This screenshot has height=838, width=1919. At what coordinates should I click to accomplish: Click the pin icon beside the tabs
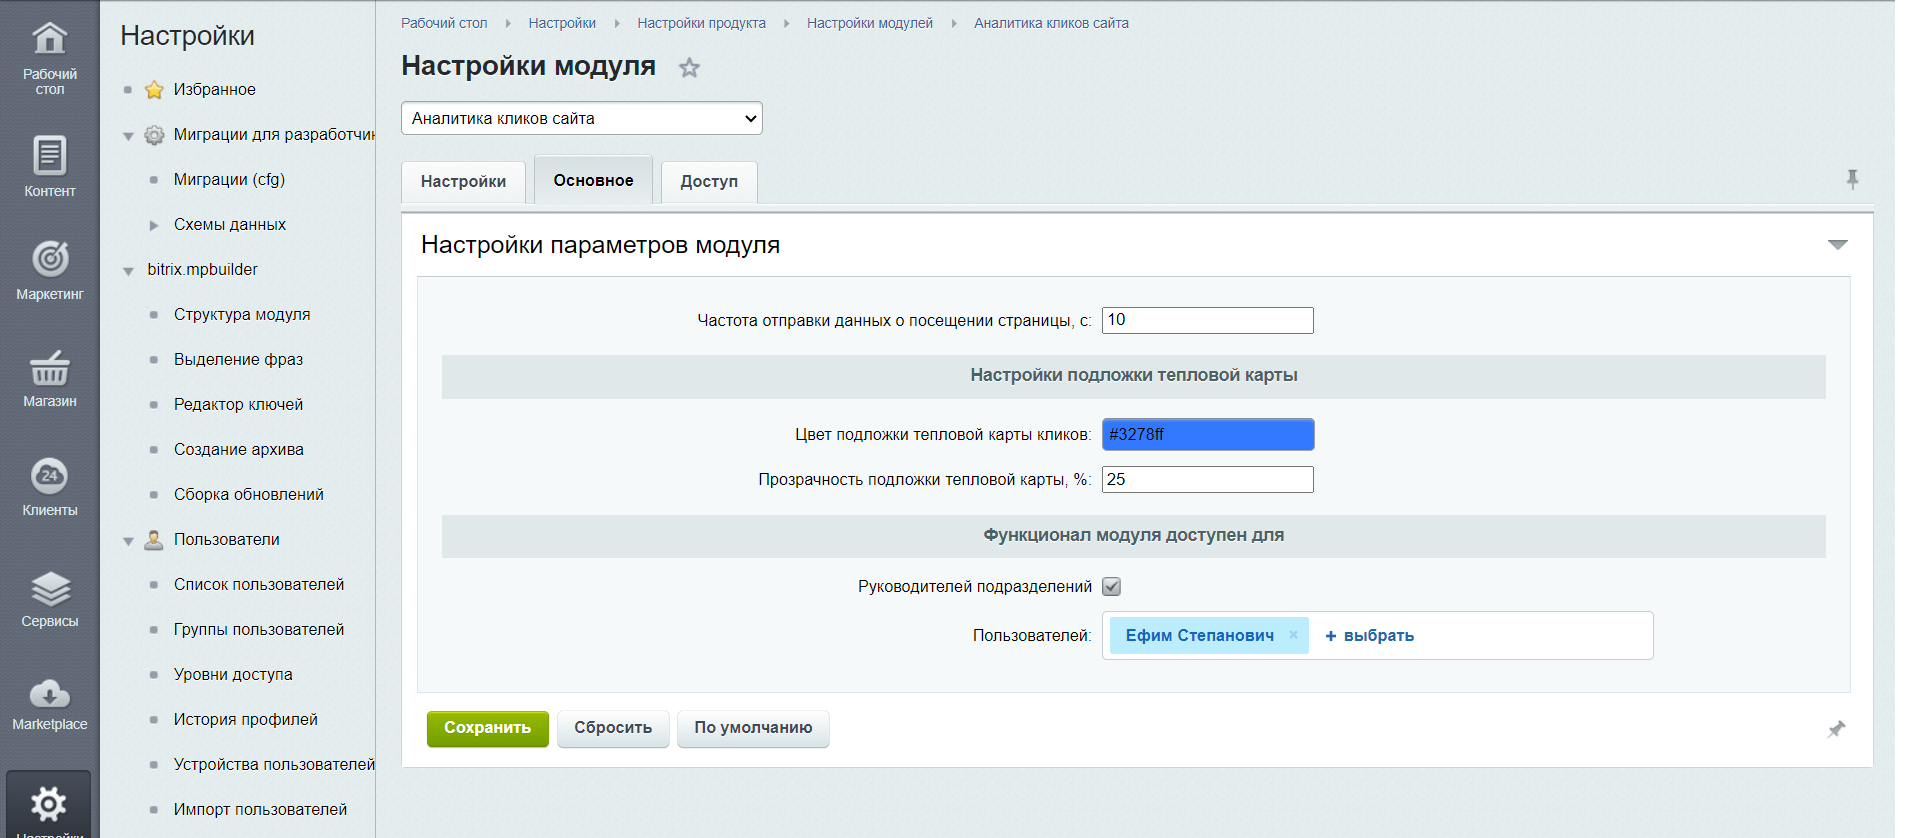click(x=1852, y=179)
